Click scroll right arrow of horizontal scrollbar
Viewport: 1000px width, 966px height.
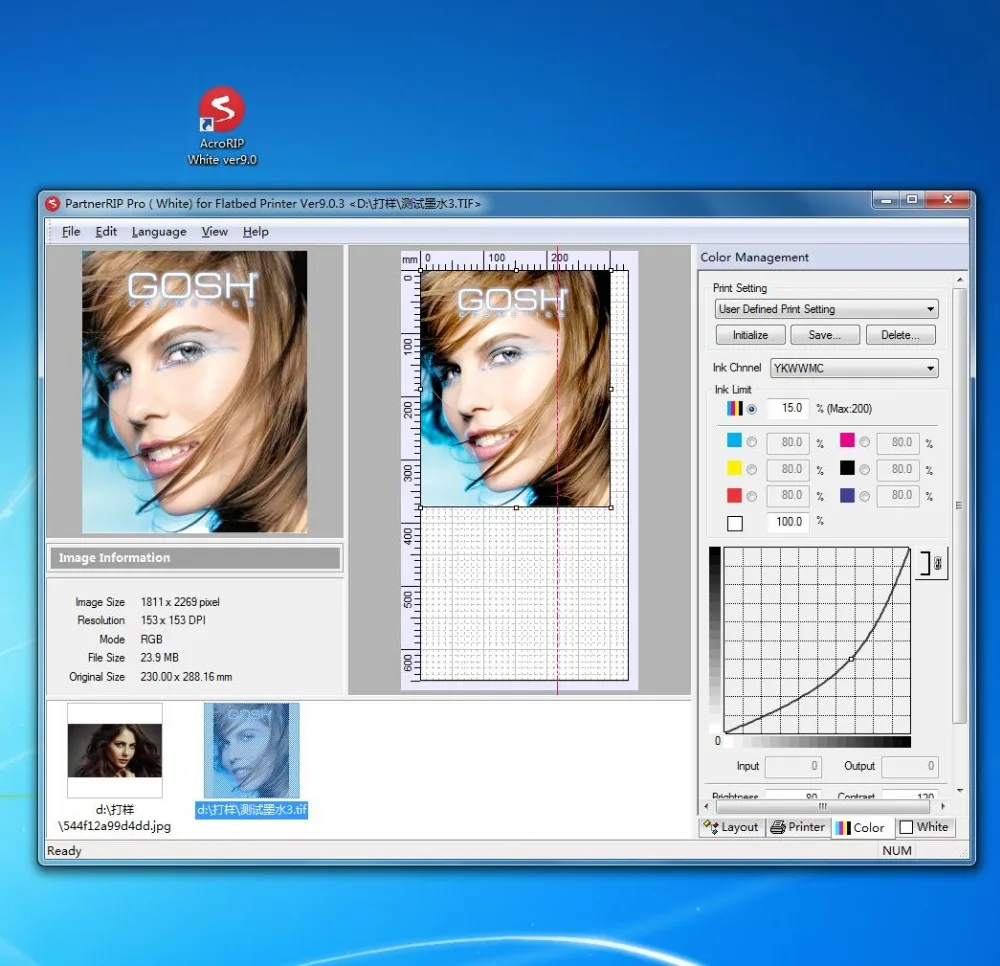943,807
